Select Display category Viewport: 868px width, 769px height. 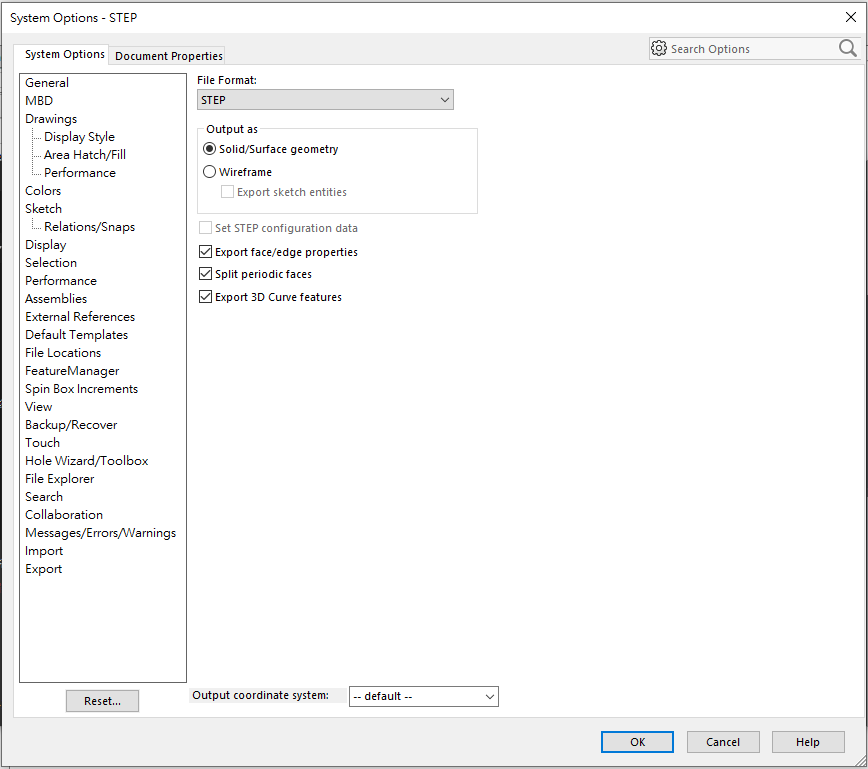45,245
